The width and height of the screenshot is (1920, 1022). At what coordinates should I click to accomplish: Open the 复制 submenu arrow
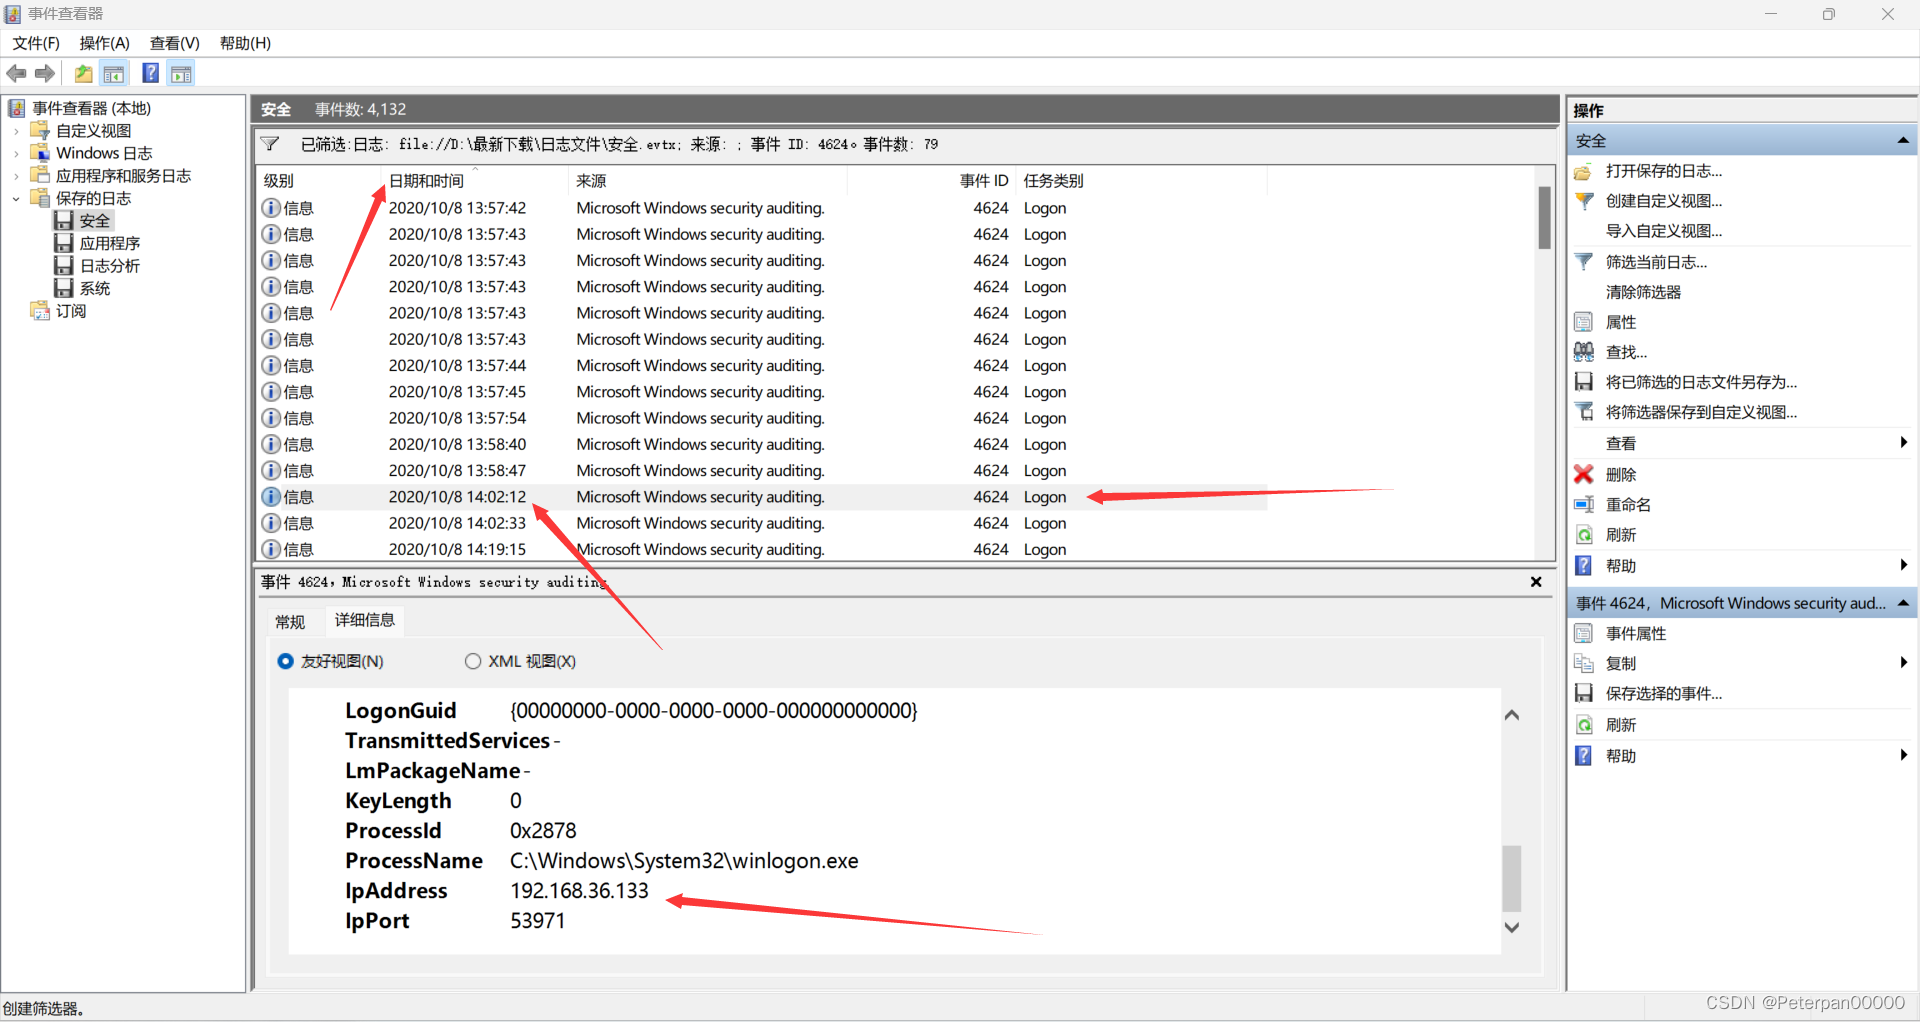[1903, 663]
